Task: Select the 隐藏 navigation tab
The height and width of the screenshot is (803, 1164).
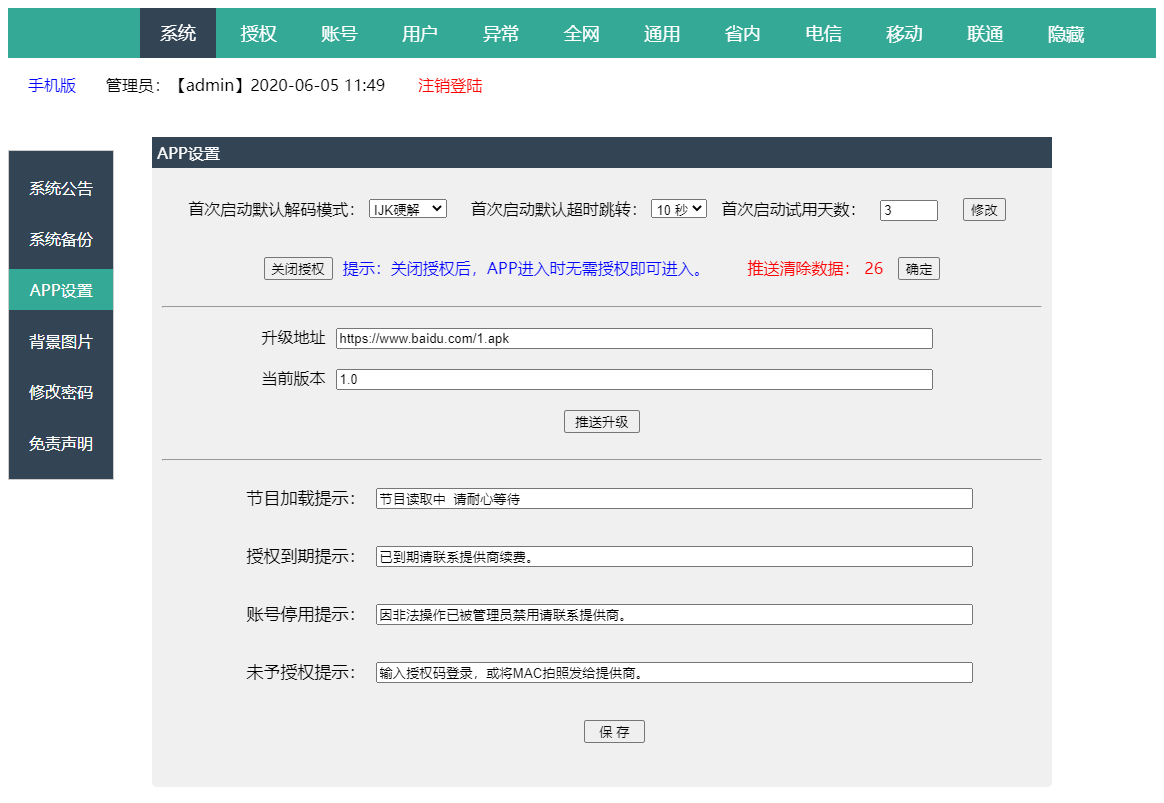Action: pyautogui.click(x=1065, y=34)
